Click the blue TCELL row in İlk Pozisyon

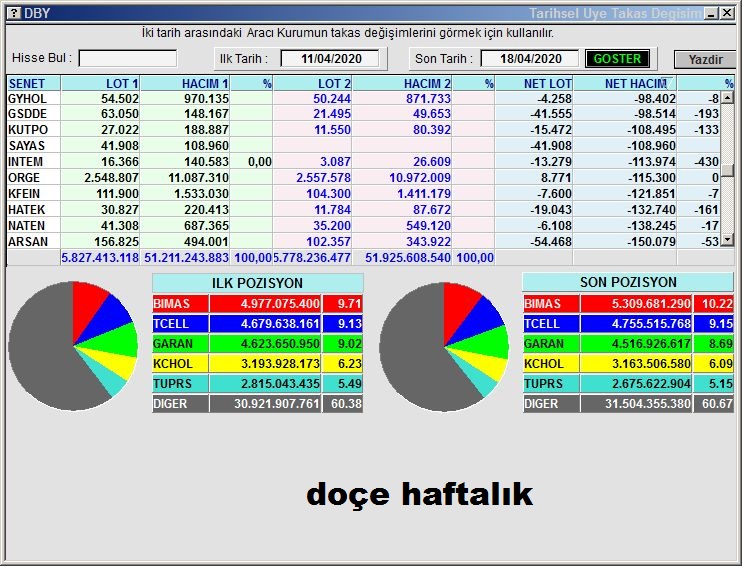click(x=258, y=324)
